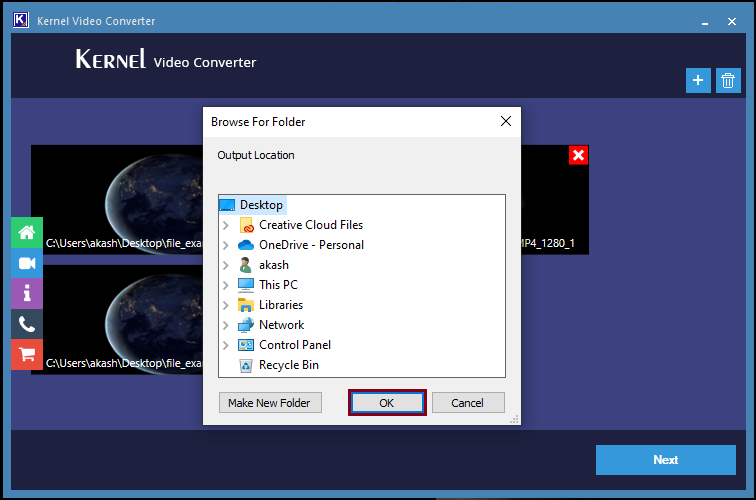
Task: Click the phone contact sidebar icon
Action: point(27,324)
